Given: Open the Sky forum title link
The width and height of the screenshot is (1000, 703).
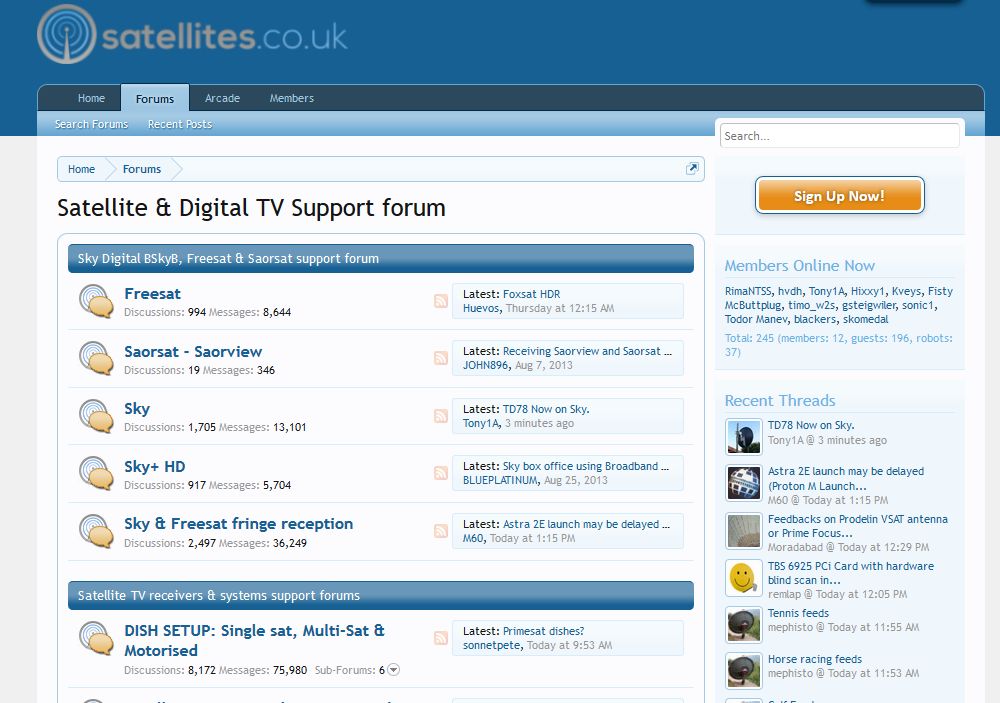Looking at the screenshot, I should [136, 409].
